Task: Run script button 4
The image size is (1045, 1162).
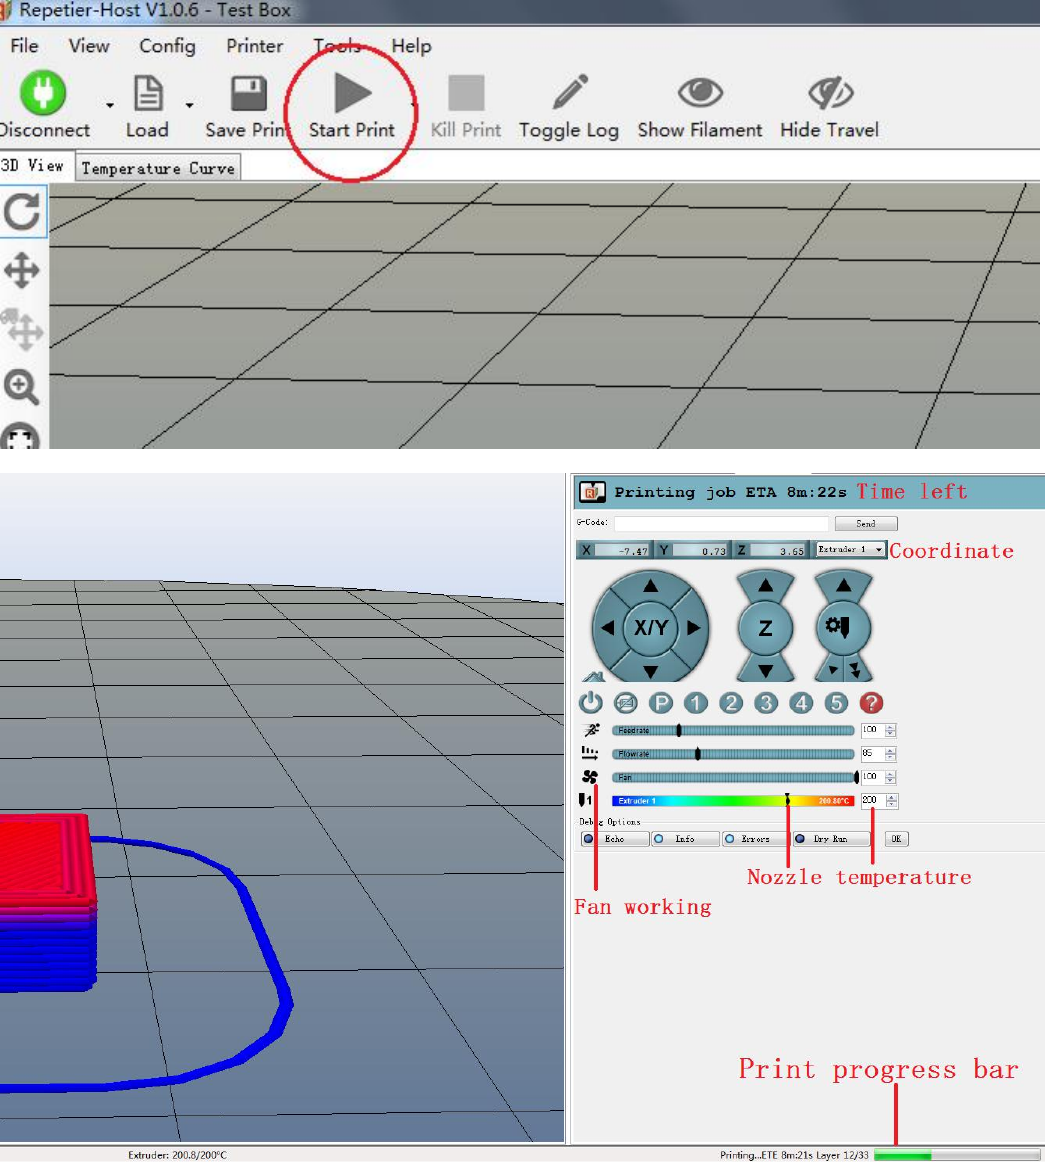Action: pos(801,703)
